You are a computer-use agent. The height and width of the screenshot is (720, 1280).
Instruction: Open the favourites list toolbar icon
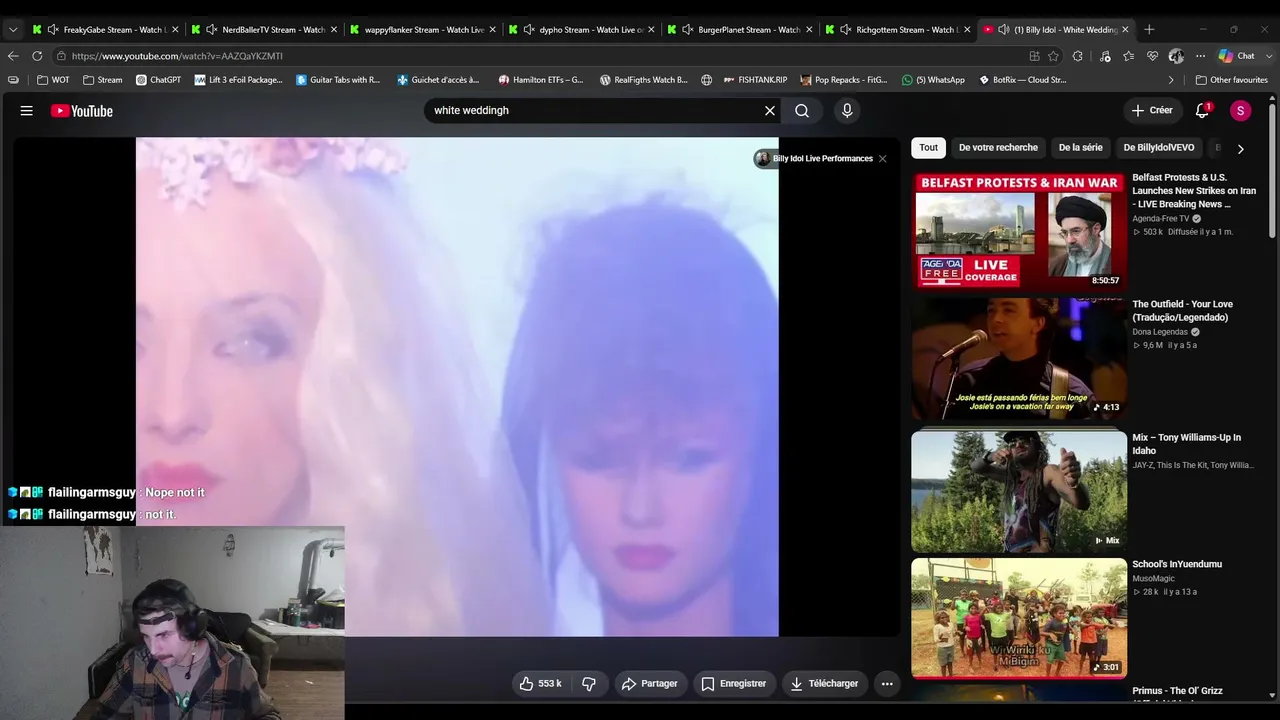coord(1129,56)
